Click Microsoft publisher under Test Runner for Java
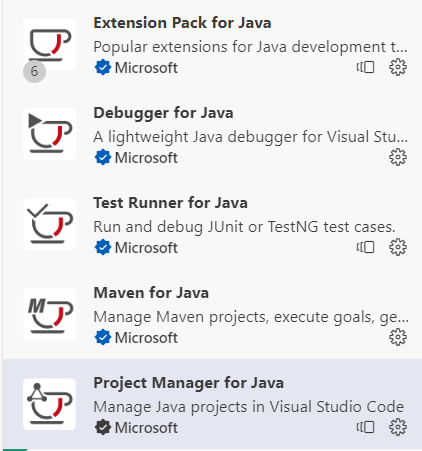Viewport: 422px width, 451px height. (x=146, y=248)
